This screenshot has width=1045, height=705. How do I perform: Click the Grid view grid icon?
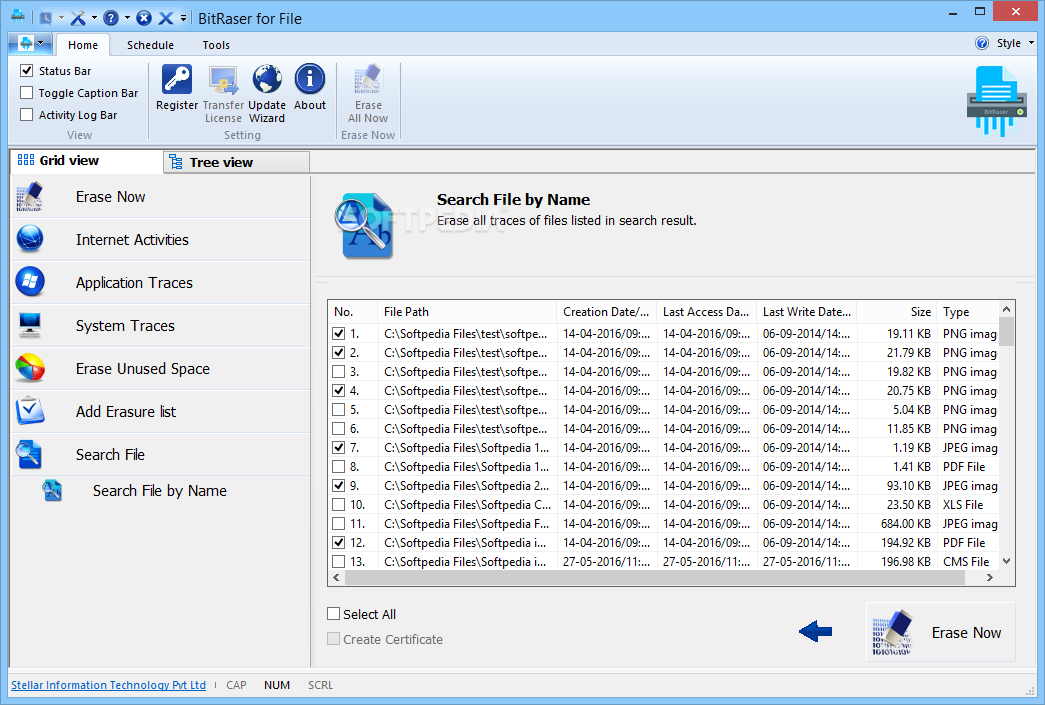click(x=26, y=160)
